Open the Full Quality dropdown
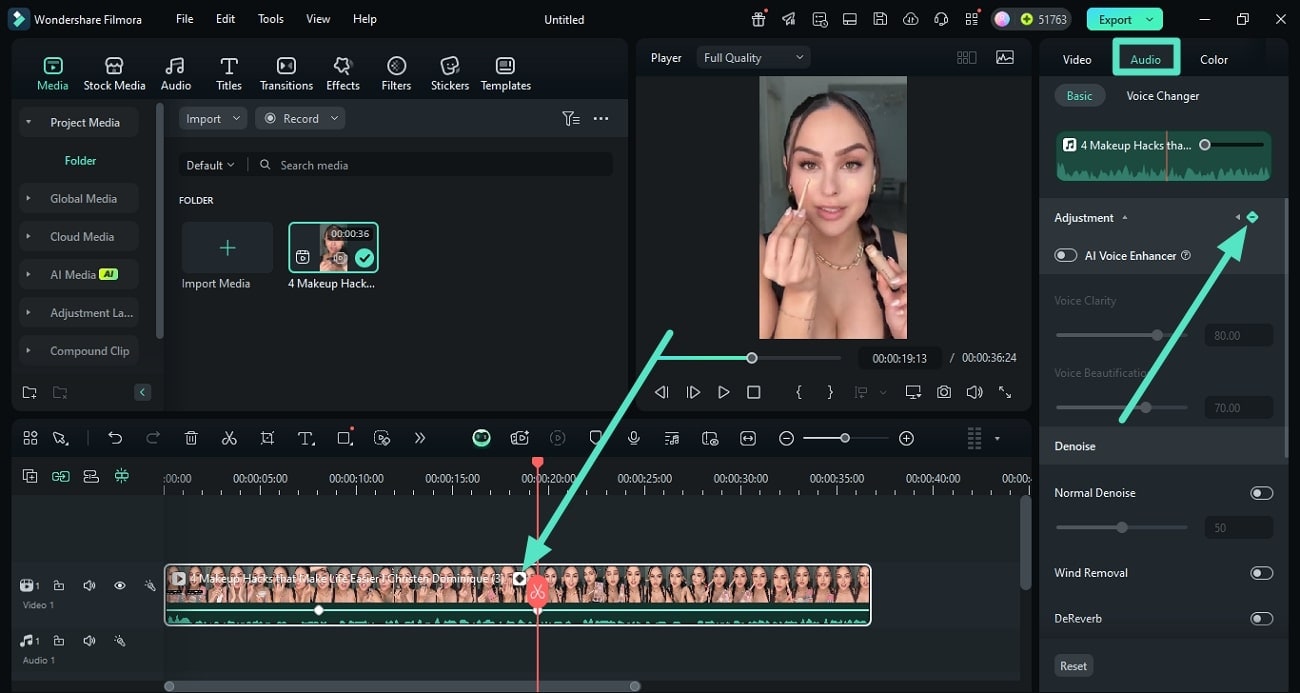This screenshot has width=1300, height=693. 753,58
